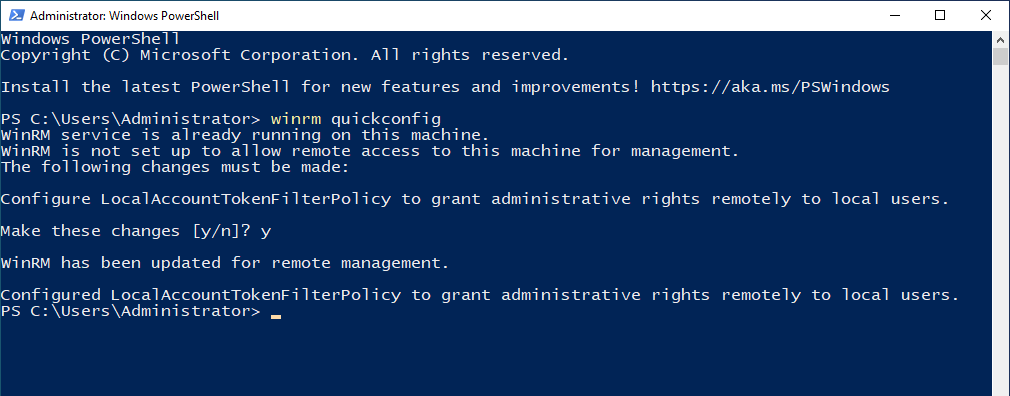The height and width of the screenshot is (396, 1010).
Task: Click "WinRM is not set up" line
Action: coord(370,151)
